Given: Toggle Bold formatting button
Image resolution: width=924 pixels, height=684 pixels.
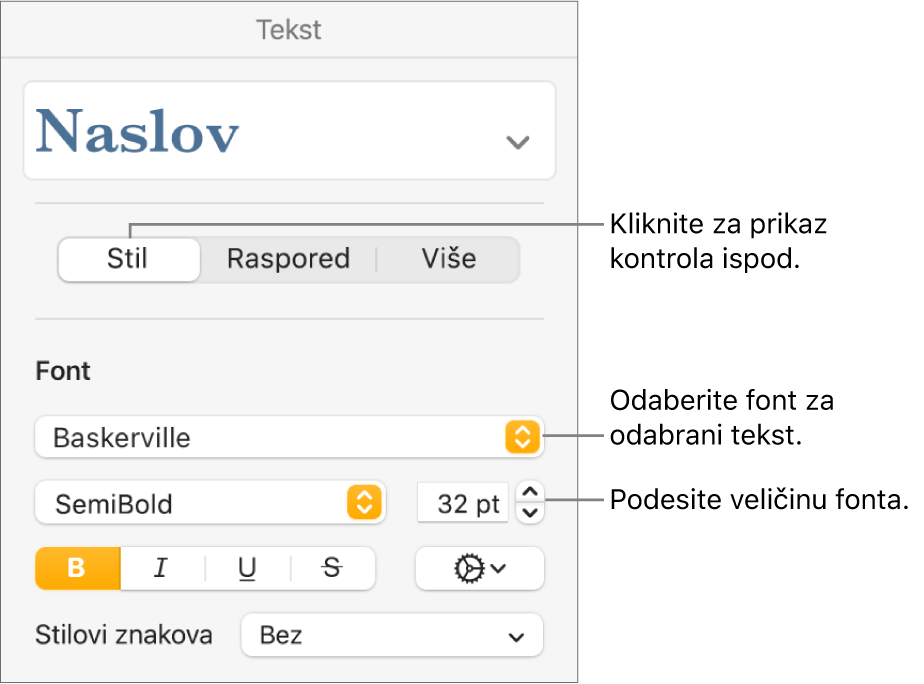Looking at the screenshot, I should pyautogui.click(x=78, y=569).
